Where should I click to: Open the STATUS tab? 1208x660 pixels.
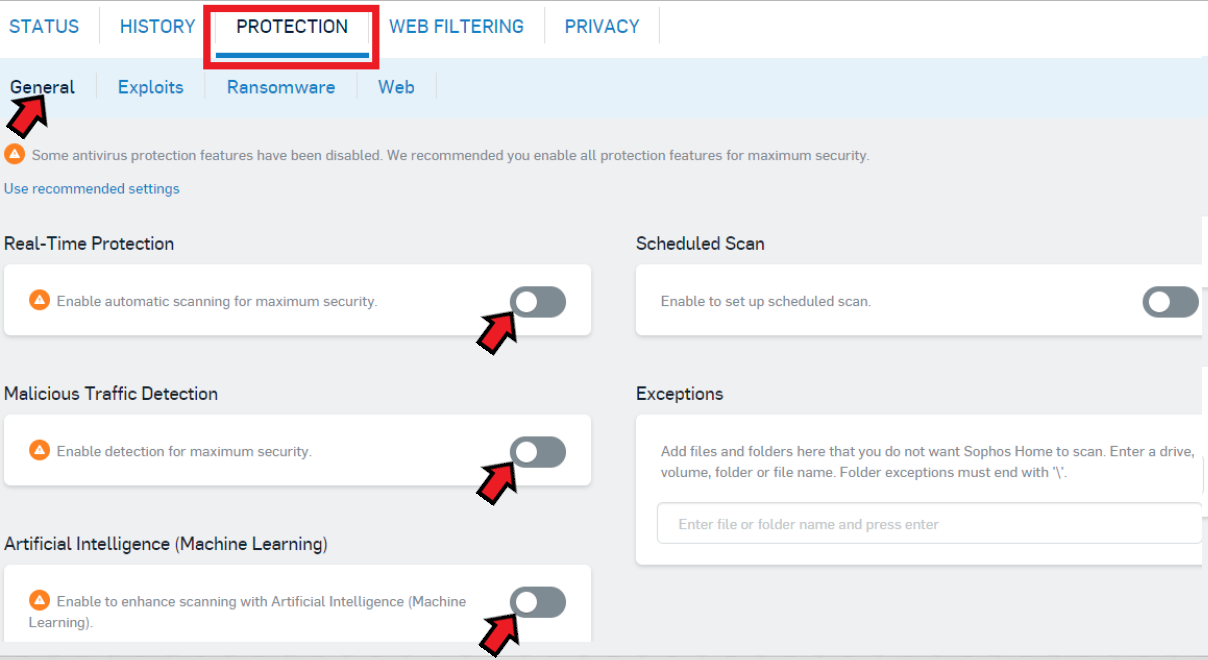point(44,27)
